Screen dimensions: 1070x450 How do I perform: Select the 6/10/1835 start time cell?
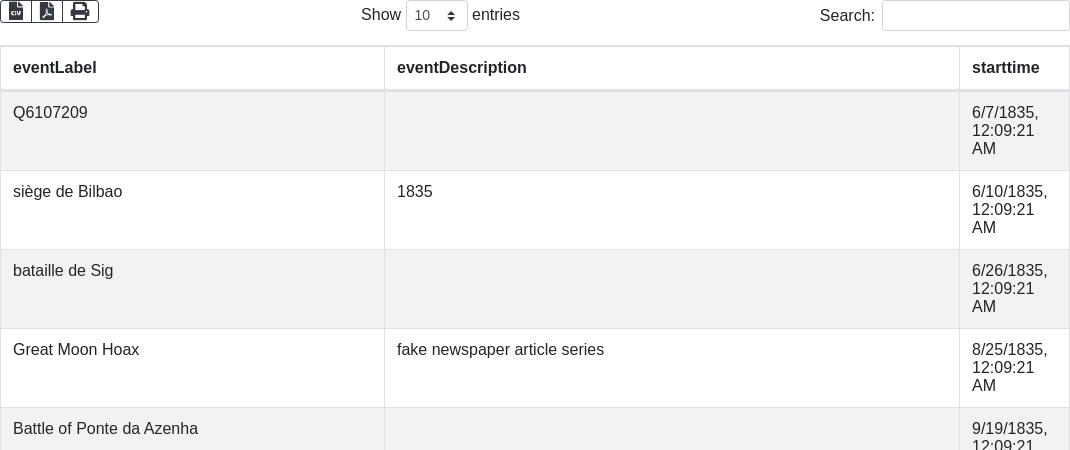coord(1009,210)
